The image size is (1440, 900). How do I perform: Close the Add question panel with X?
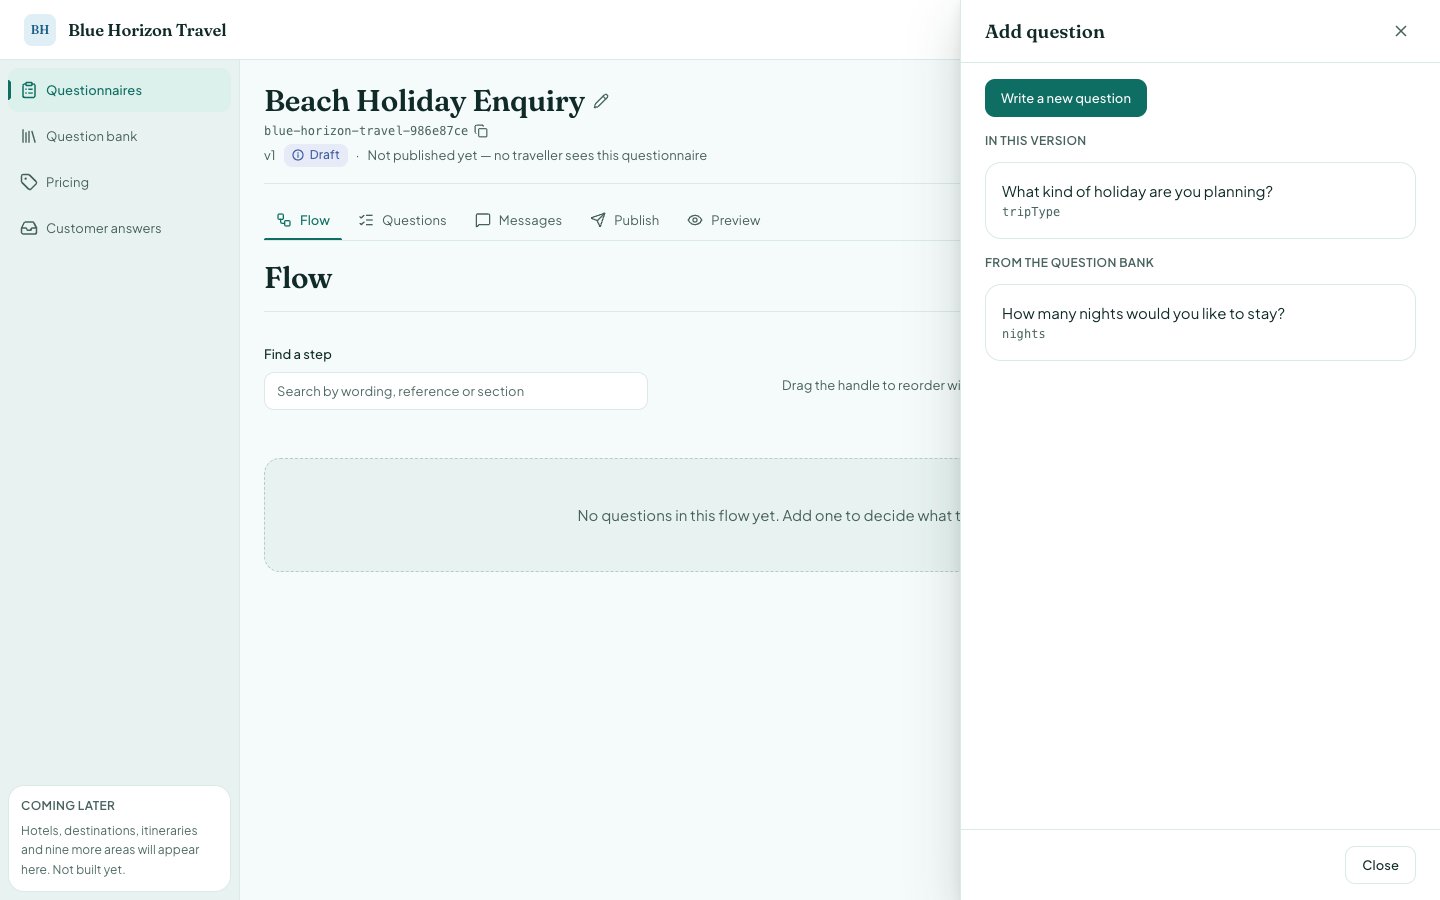pos(1401,31)
